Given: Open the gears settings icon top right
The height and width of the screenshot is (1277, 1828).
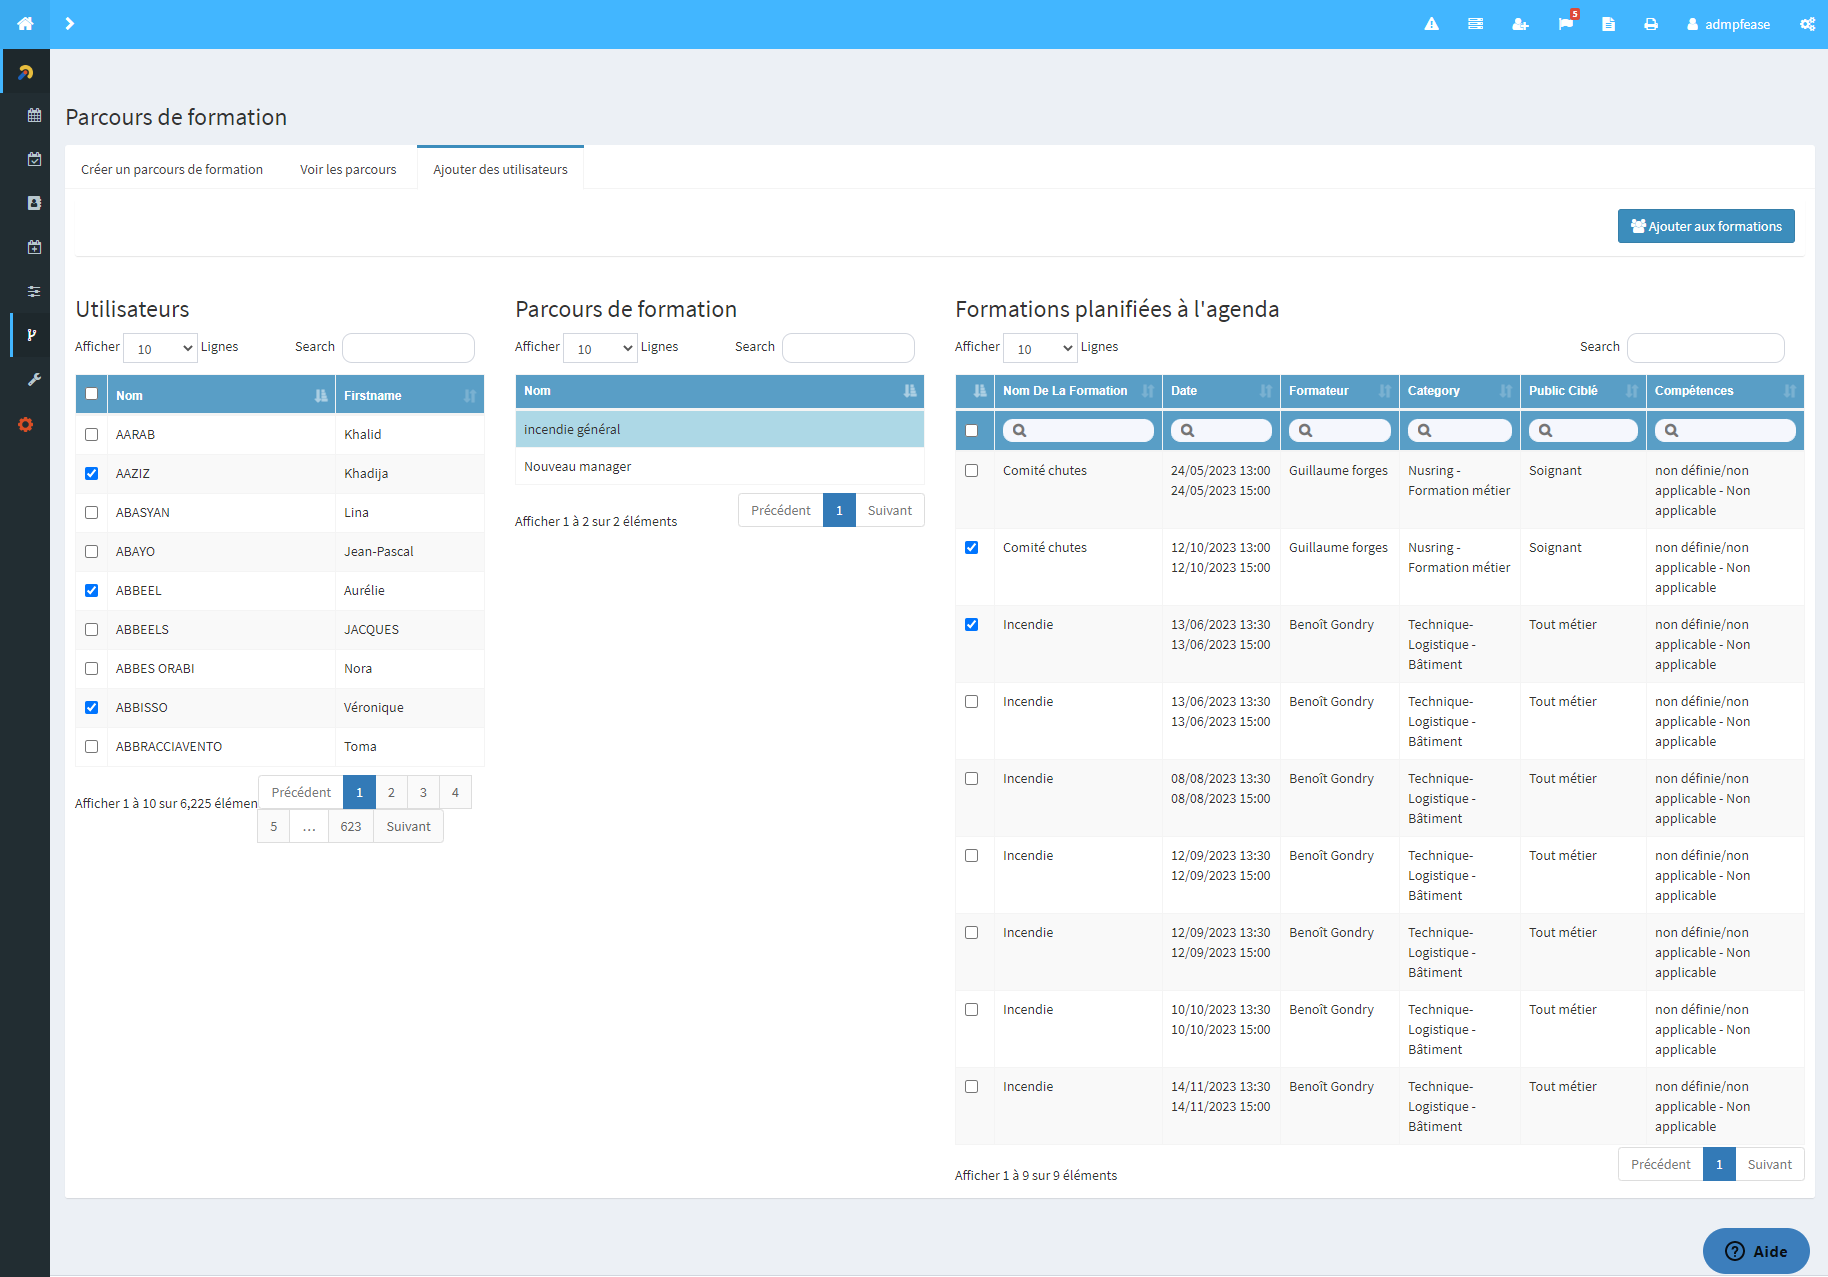Looking at the screenshot, I should pos(1807,24).
